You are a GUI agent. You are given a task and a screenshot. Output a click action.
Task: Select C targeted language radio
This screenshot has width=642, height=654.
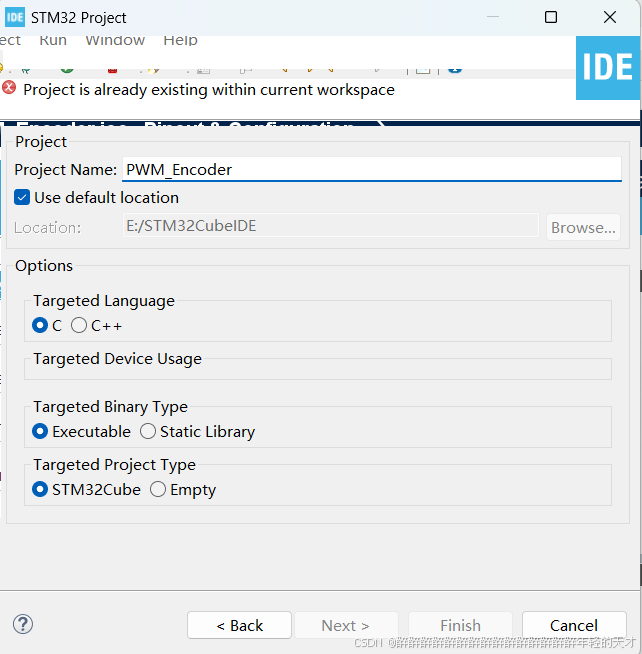click(x=40, y=325)
